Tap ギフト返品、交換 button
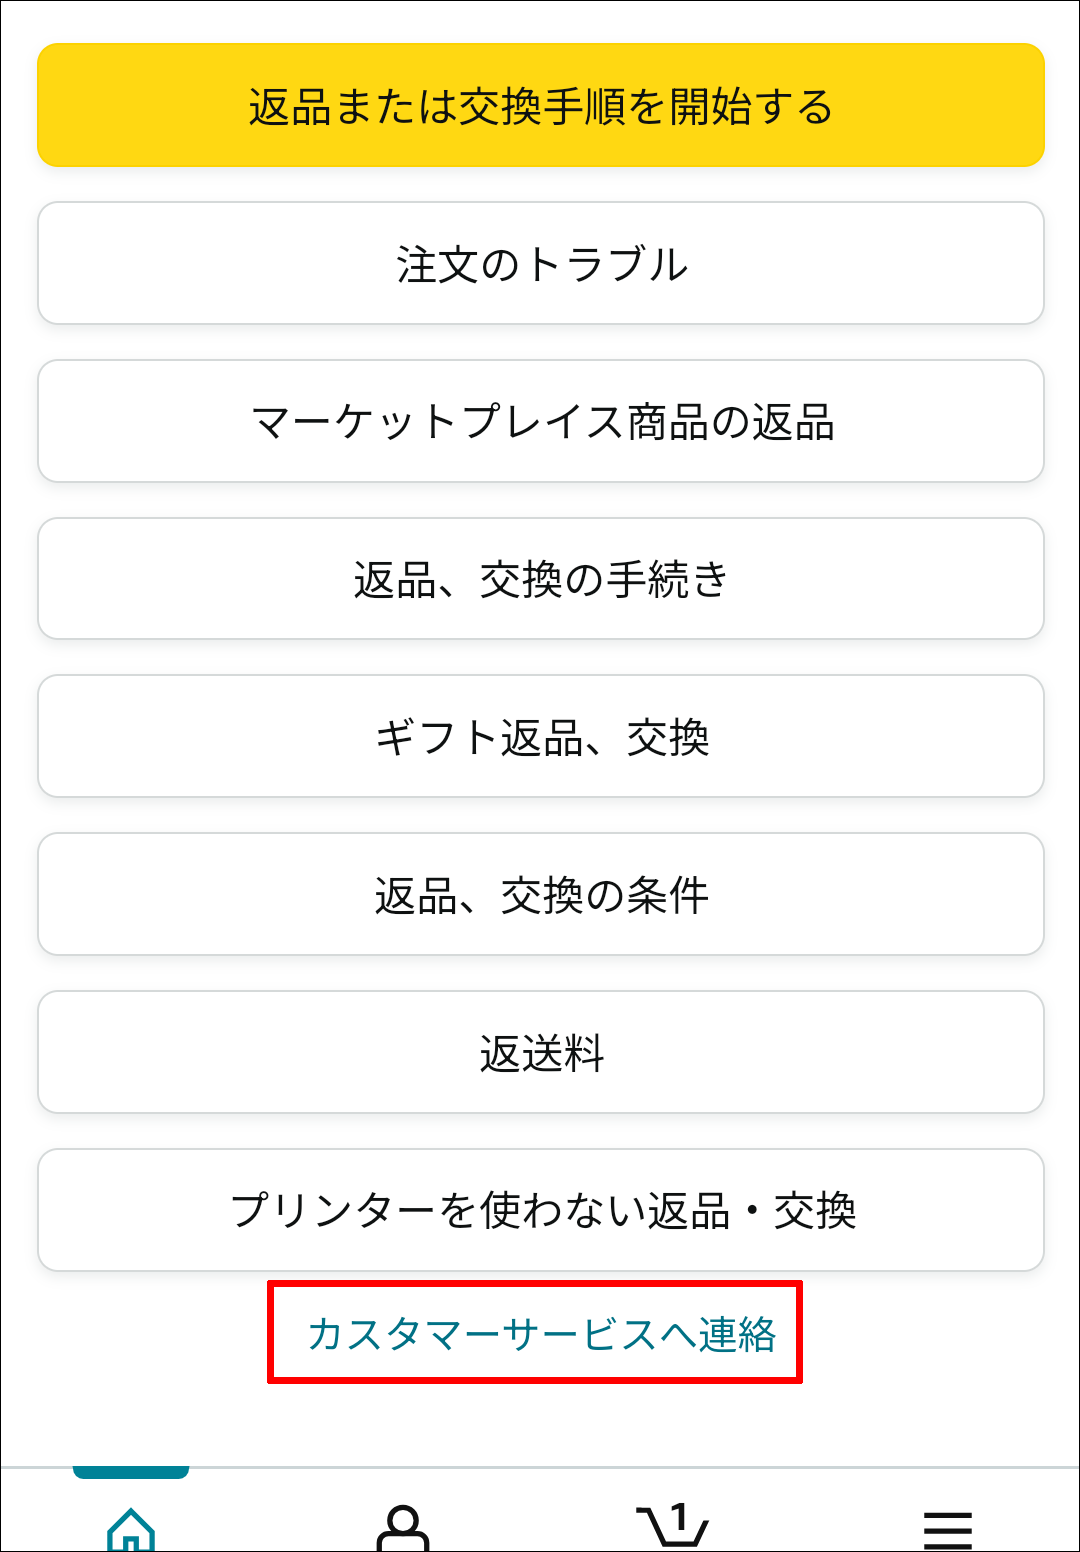The image size is (1080, 1552). [541, 737]
